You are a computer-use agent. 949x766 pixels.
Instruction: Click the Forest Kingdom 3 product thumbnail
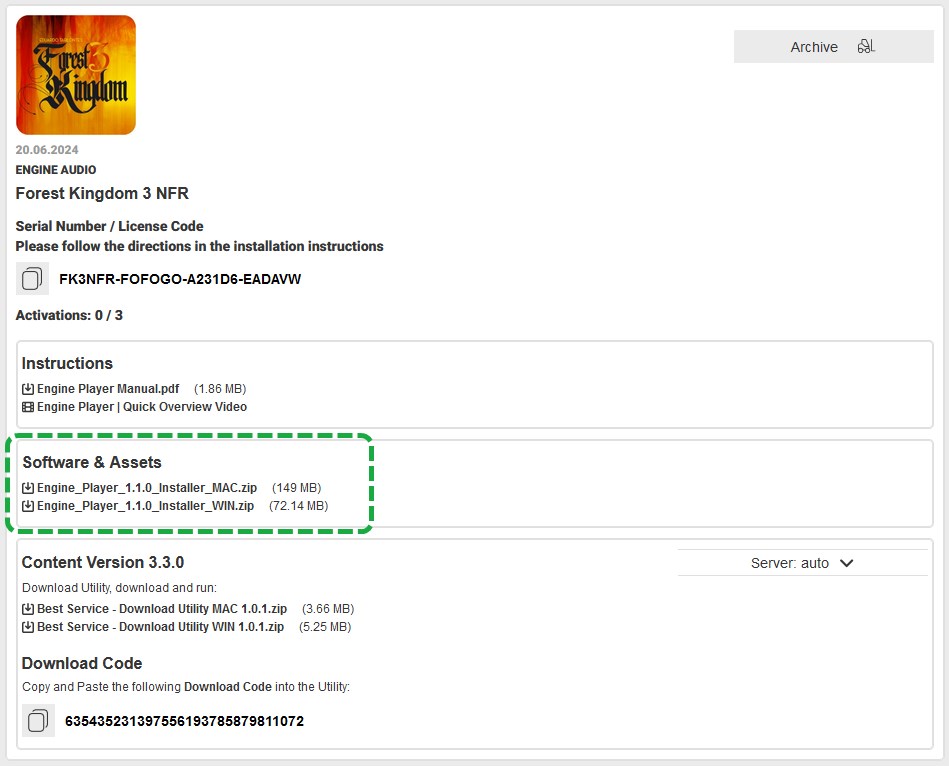coord(76,75)
